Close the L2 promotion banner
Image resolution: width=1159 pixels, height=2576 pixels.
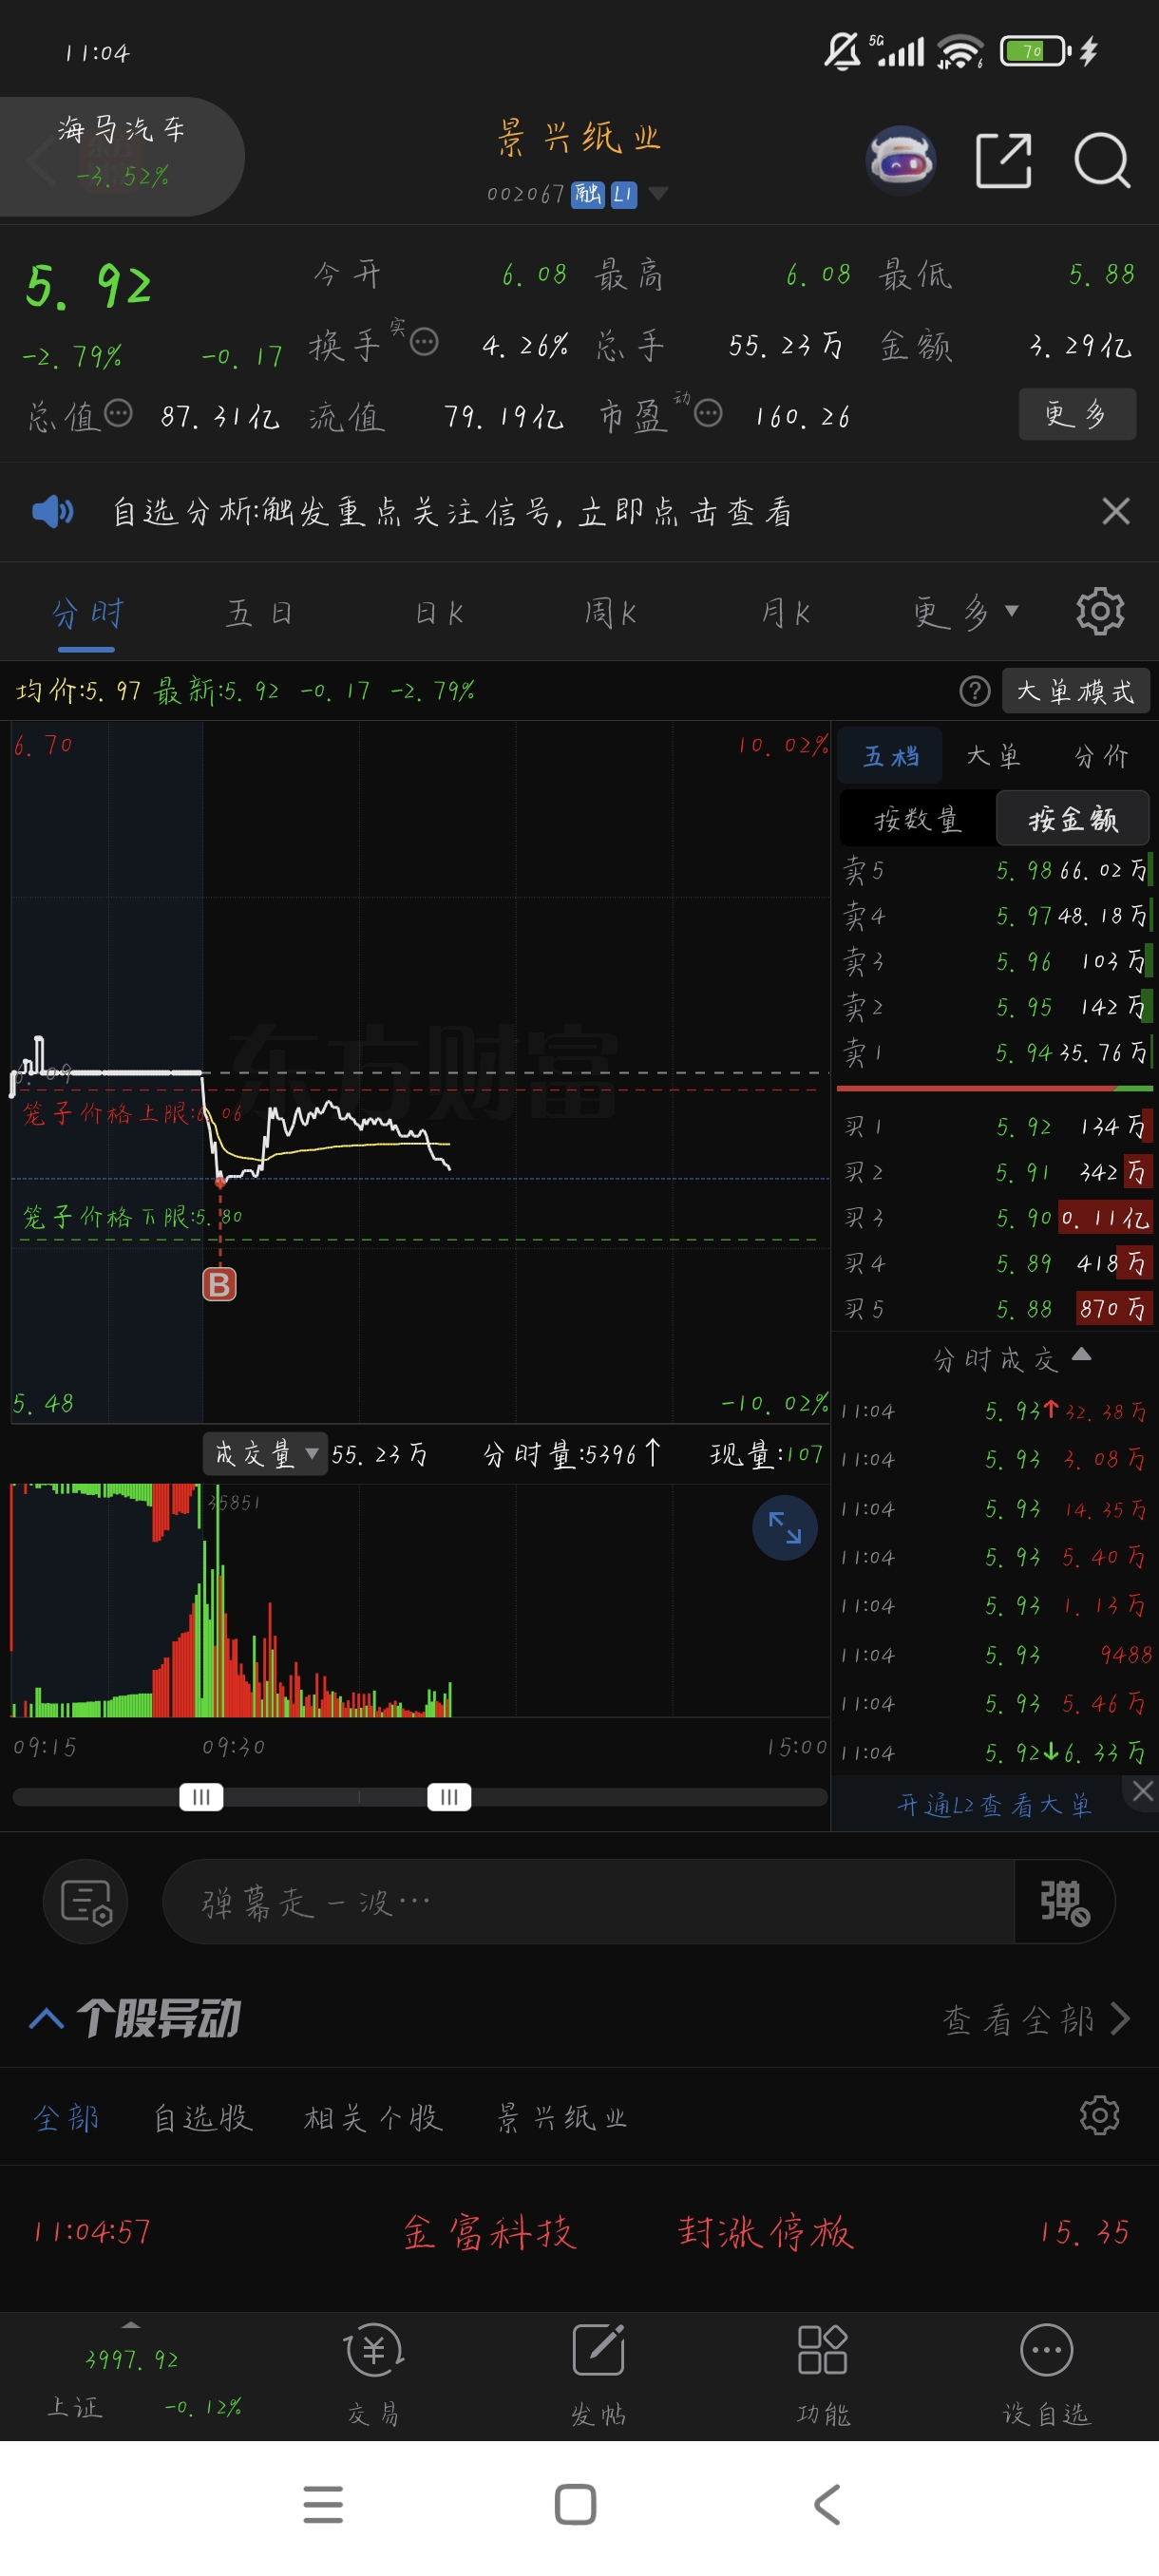(x=1142, y=1791)
